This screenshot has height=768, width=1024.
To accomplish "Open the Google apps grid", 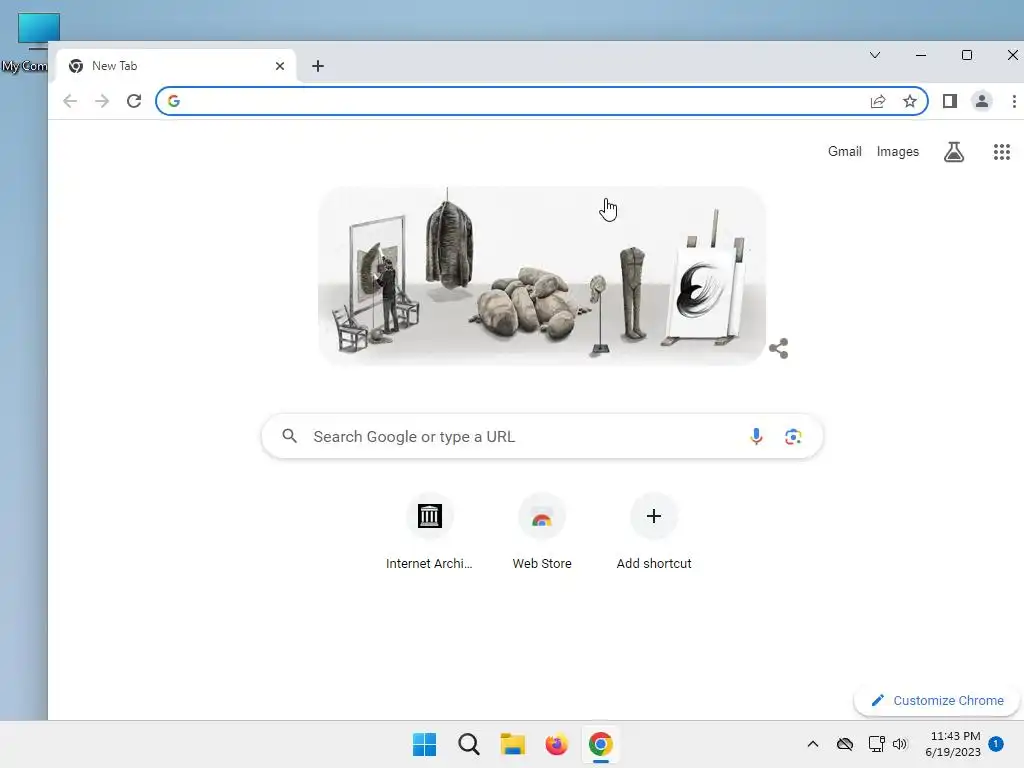I will 1002,152.
